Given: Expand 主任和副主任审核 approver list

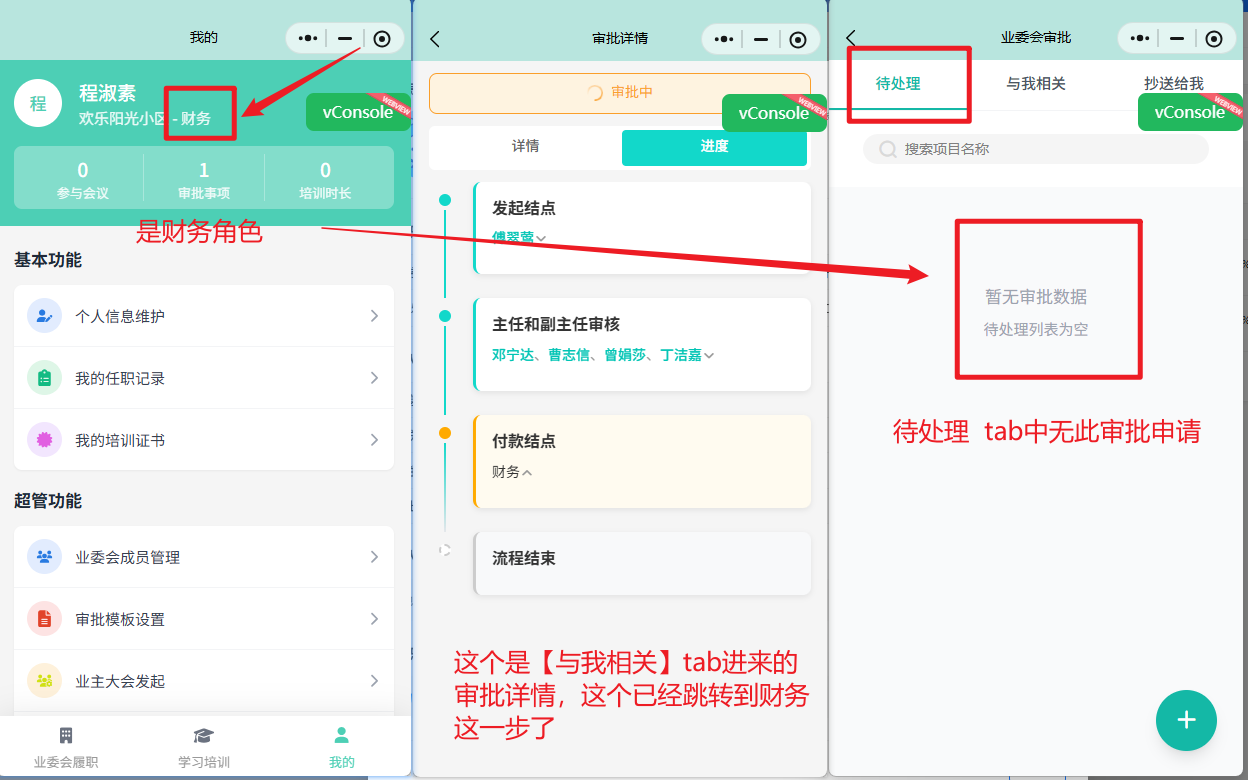Looking at the screenshot, I should click(x=709, y=355).
